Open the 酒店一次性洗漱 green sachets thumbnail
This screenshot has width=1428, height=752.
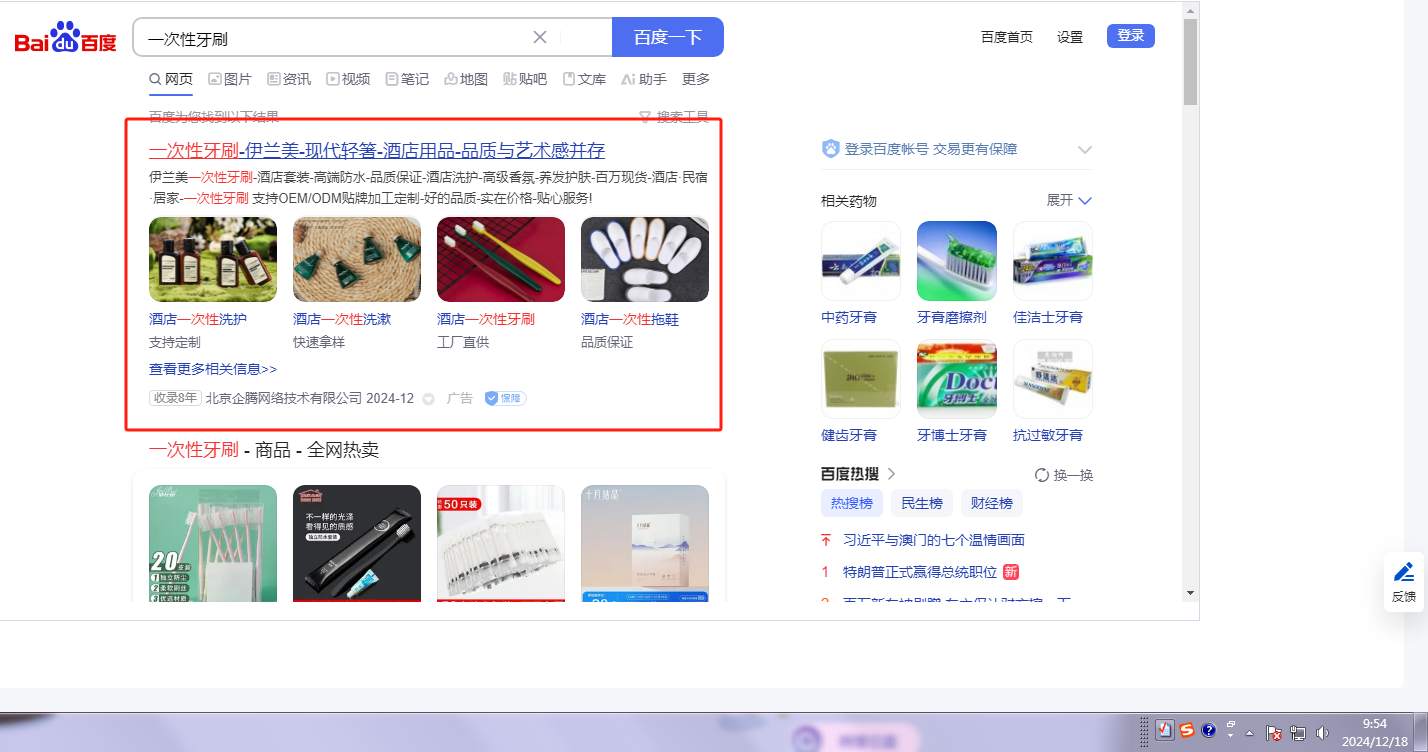tap(357, 259)
